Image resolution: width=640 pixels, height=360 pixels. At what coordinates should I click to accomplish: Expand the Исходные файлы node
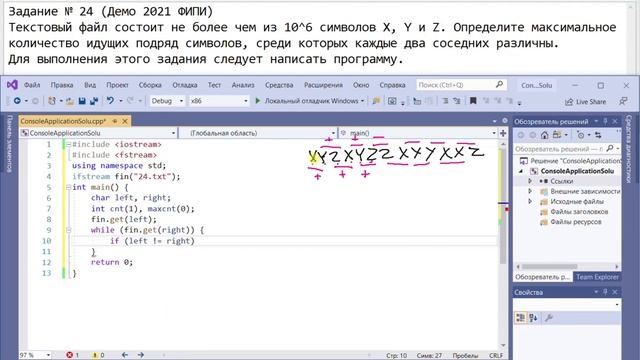pos(530,201)
